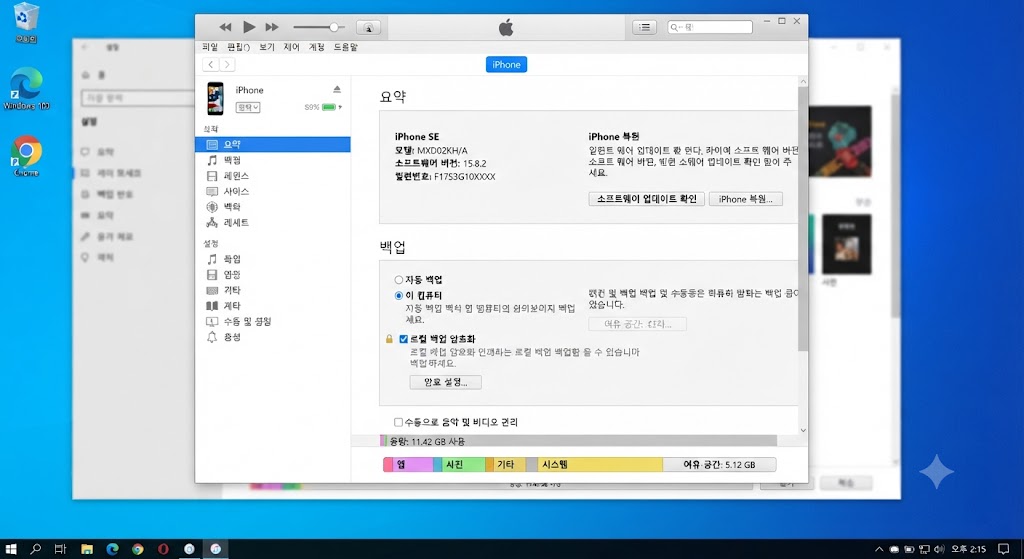Open the Up Next list button

pos(645,27)
